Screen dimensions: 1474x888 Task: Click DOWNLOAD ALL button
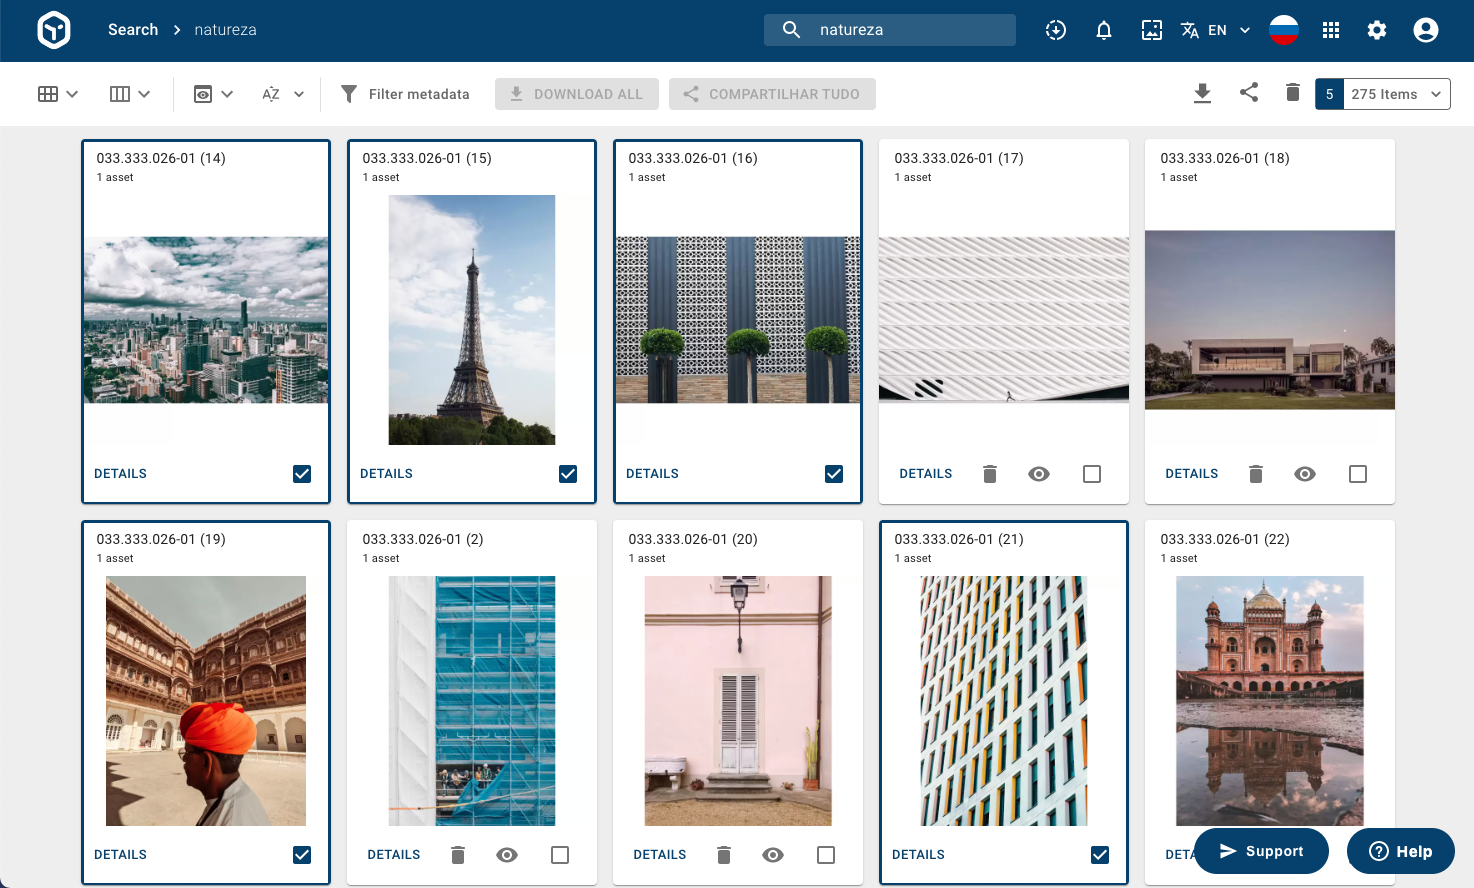[x=577, y=94]
